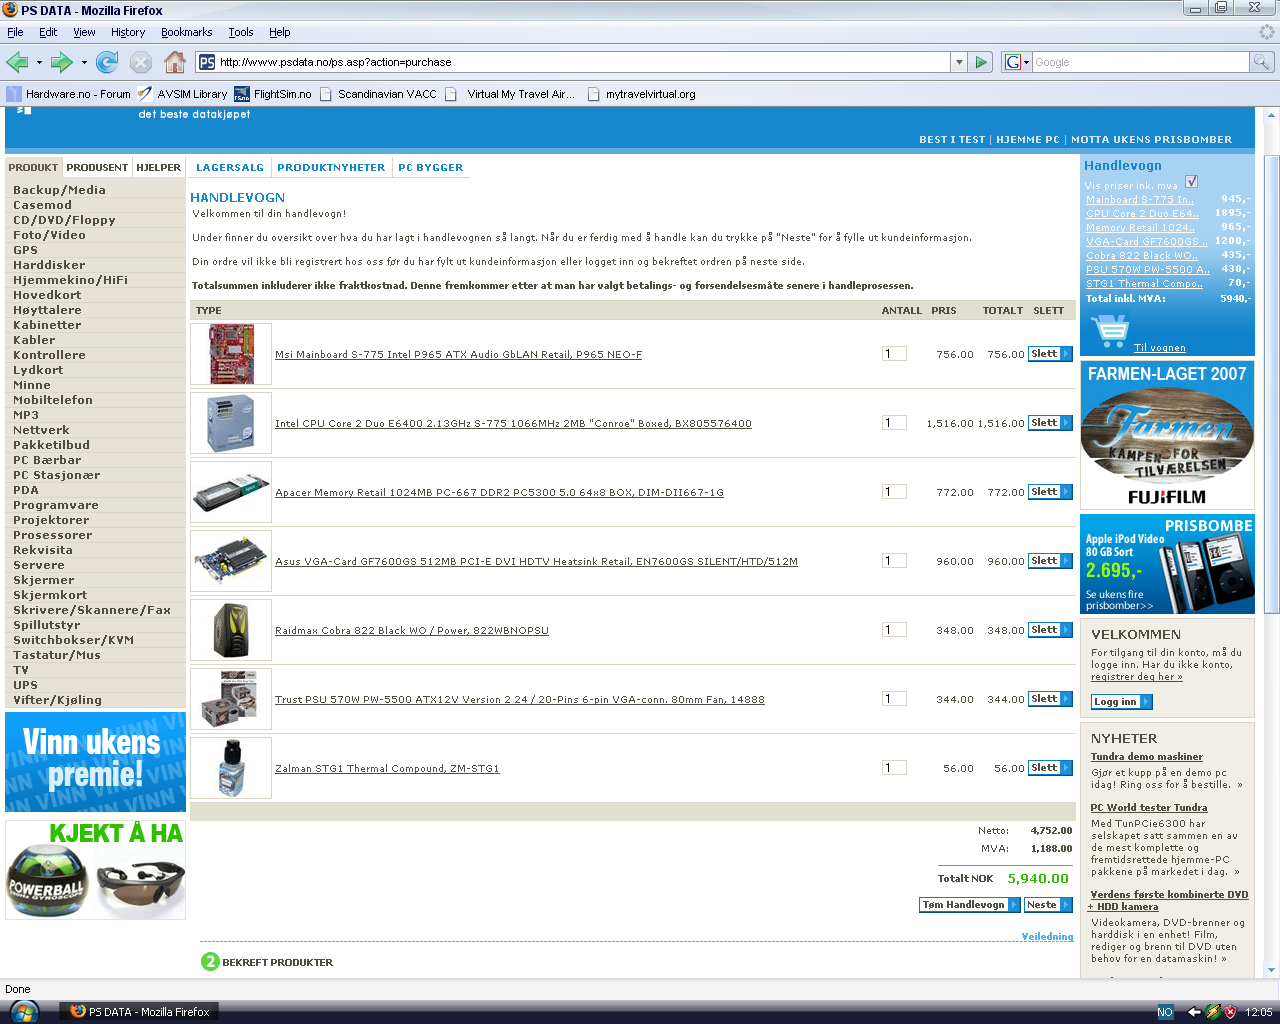Click the green Forward arrow in Firefox
The image size is (1280, 1024).
(x=62, y=62)
